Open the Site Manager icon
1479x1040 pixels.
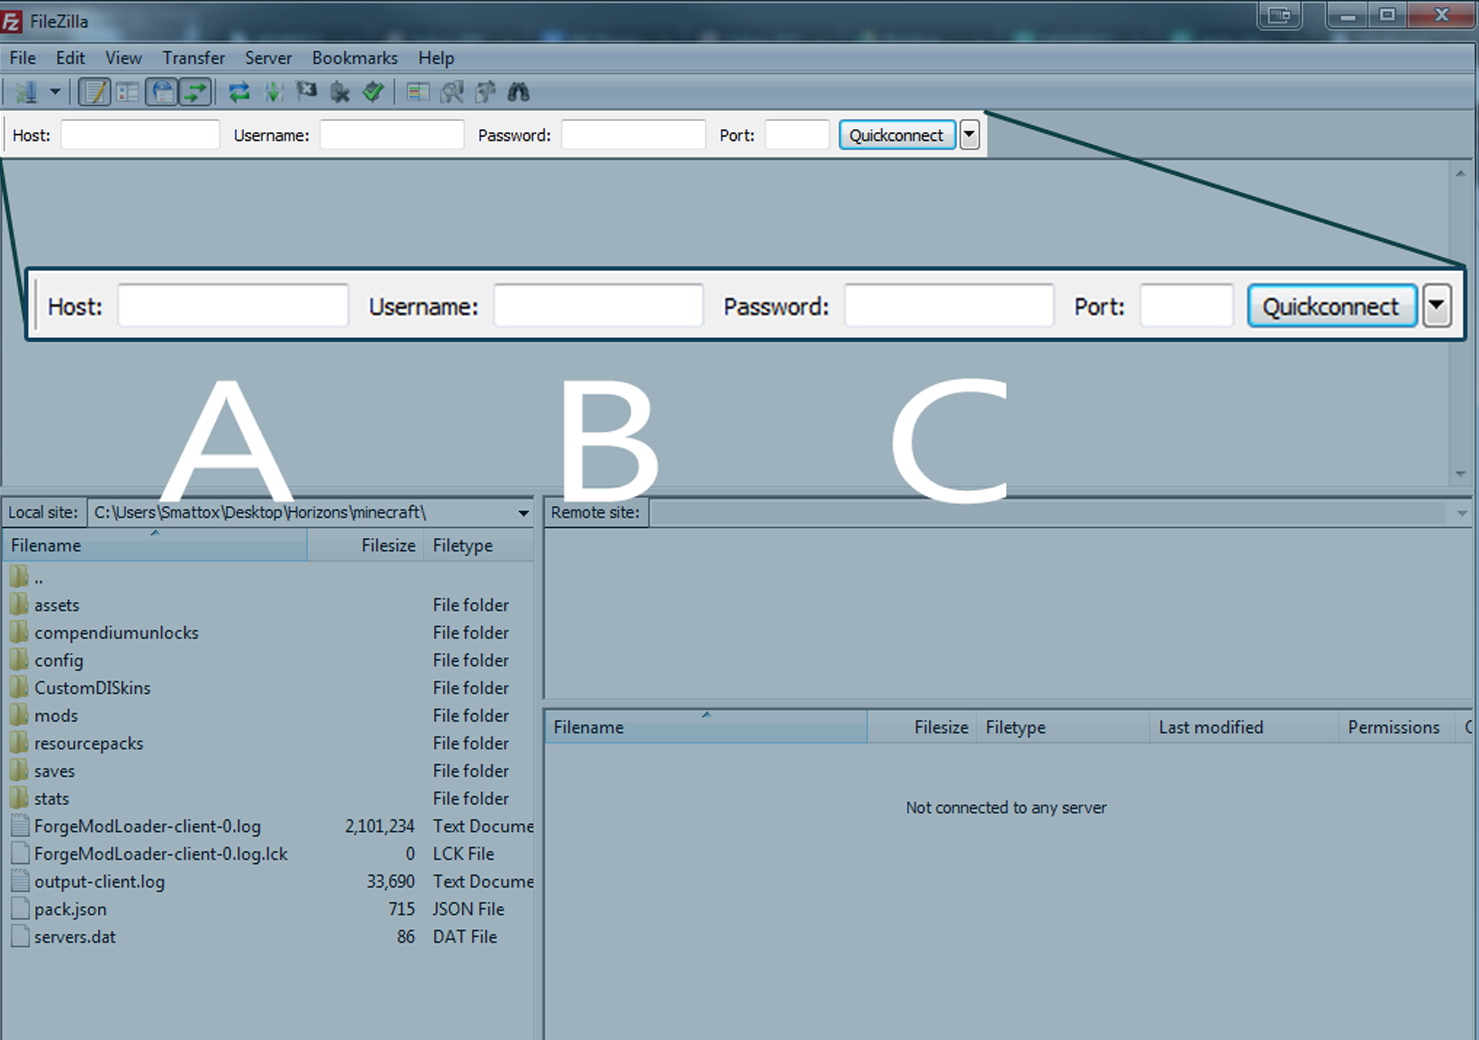click(26, 93)
